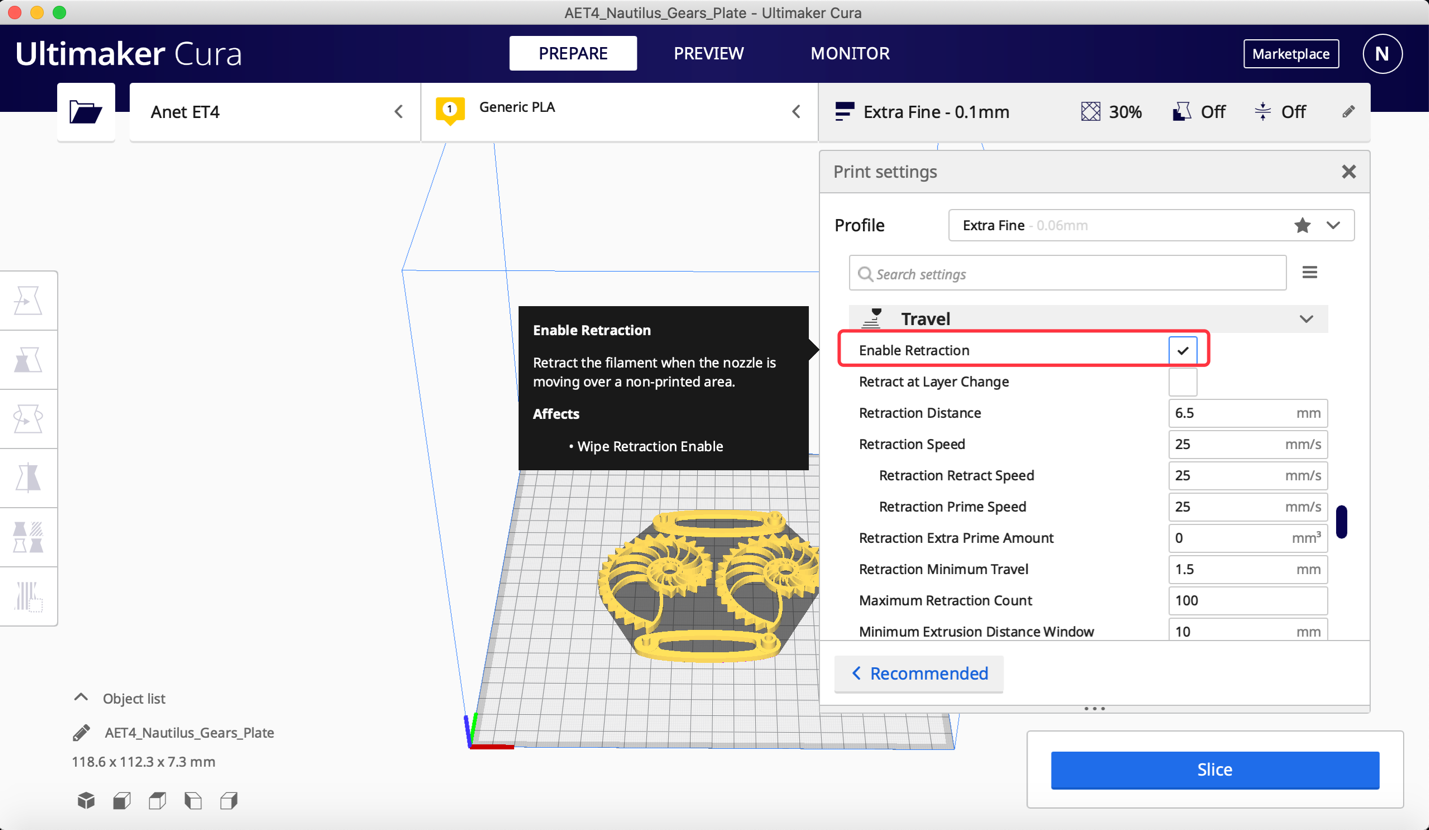Open Support Blocker tool
Screen dimensions: 1429x830
[28, 596]
